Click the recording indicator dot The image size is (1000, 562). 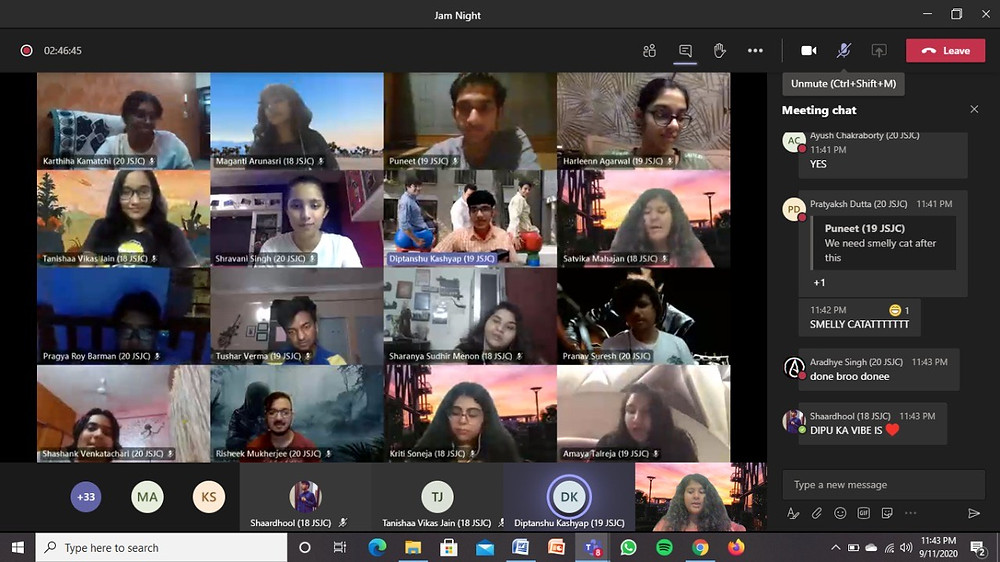coord(26,50)
